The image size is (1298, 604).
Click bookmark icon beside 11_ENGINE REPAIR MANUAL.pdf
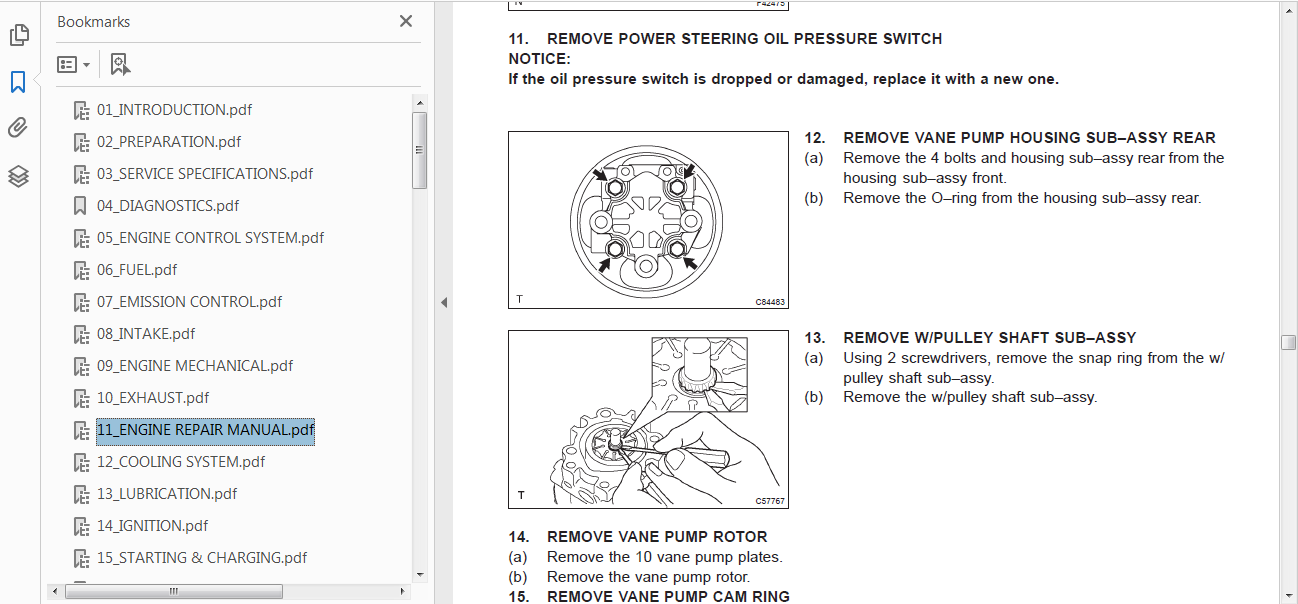click(82, 430)
